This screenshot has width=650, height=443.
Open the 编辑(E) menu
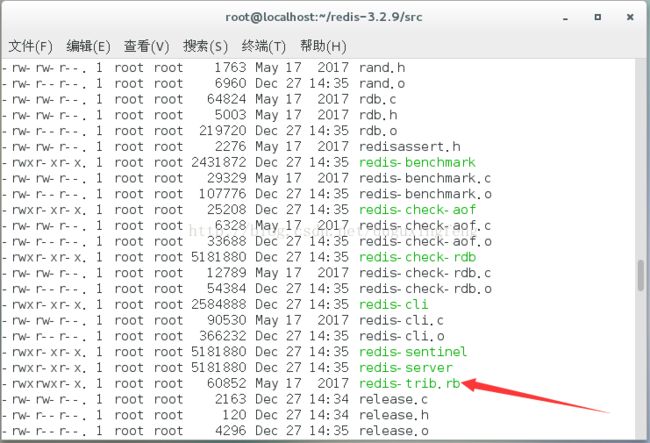(88, 46)
